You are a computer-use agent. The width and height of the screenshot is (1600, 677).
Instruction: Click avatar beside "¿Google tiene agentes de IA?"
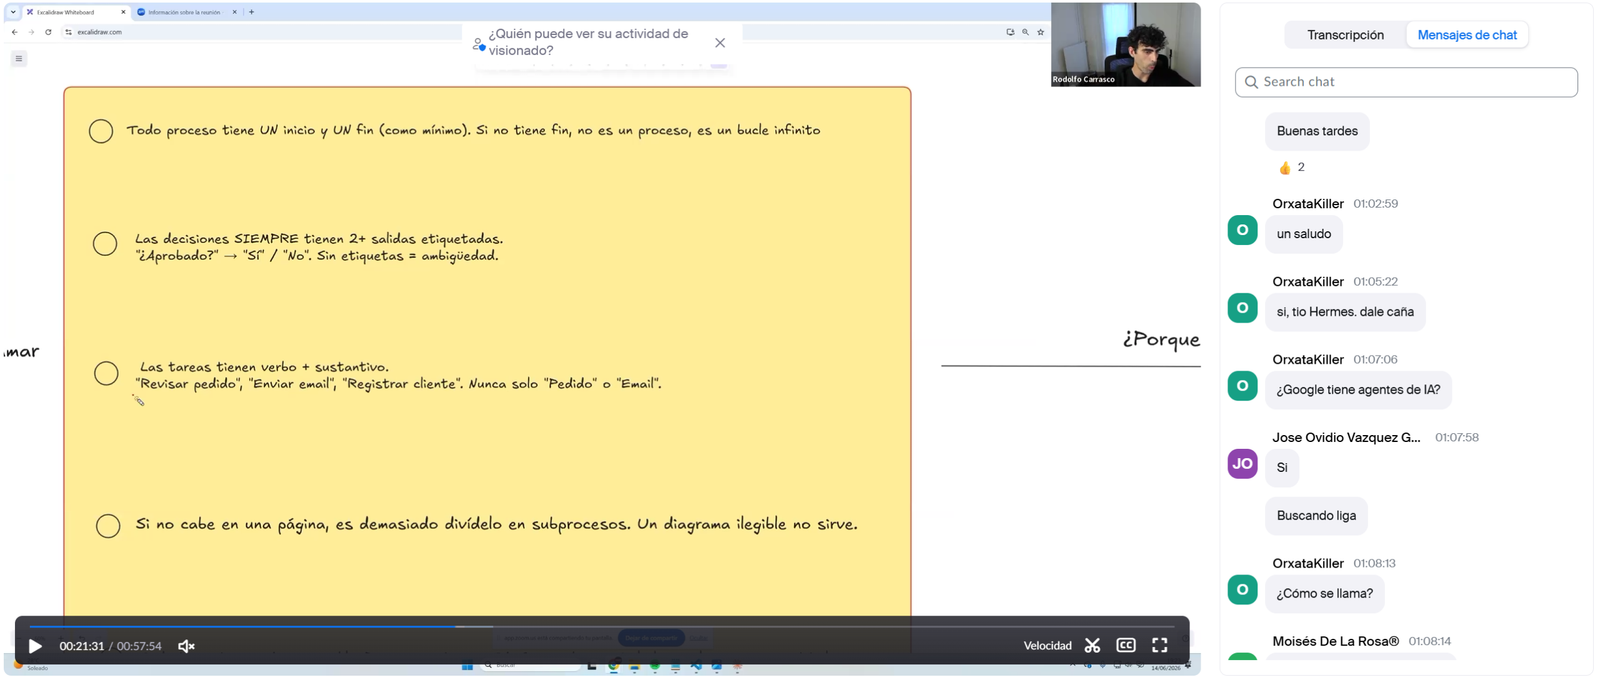click(1242, 386)
